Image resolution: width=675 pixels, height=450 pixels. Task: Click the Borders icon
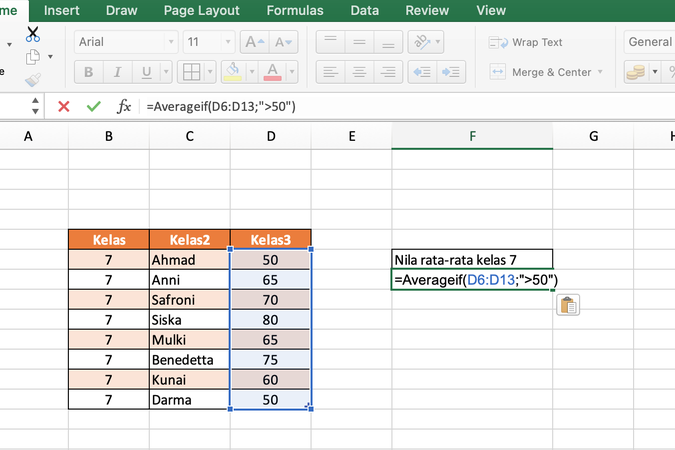tap(190, 72)
